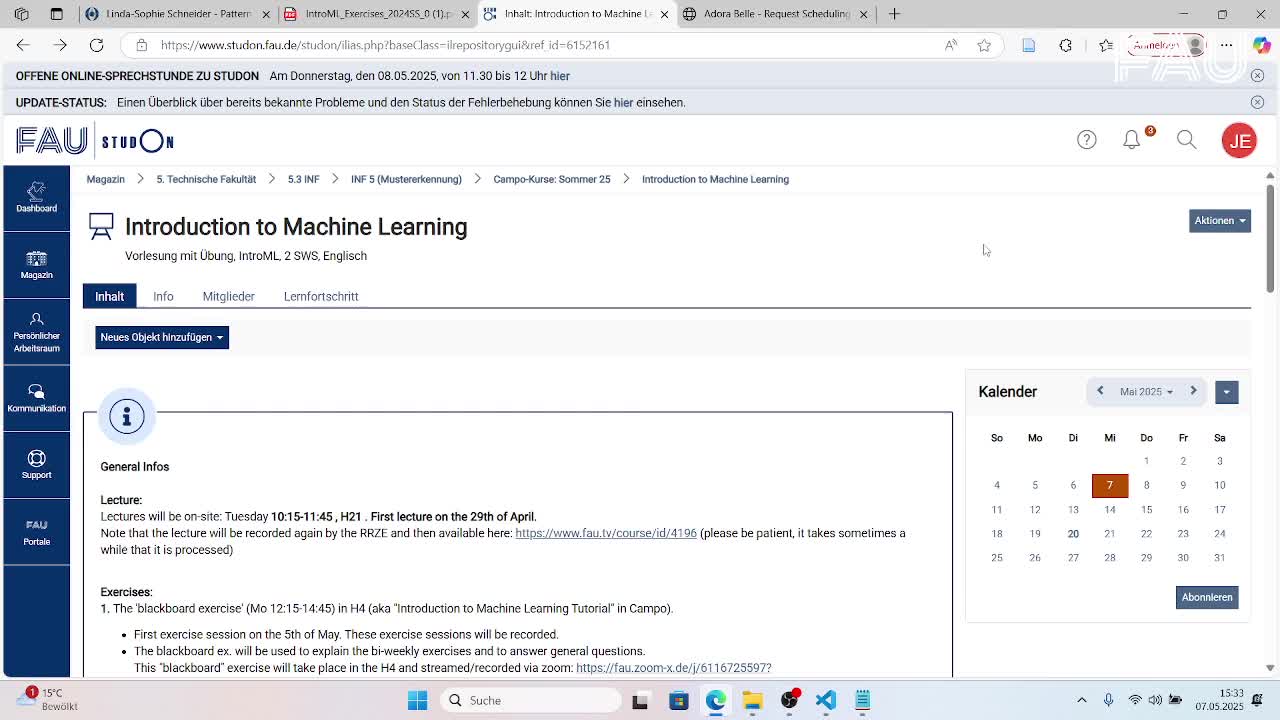Open Persönlicher Arbeitsraum in sidebar
1280x720 pixels.
(x=36, y=332)
